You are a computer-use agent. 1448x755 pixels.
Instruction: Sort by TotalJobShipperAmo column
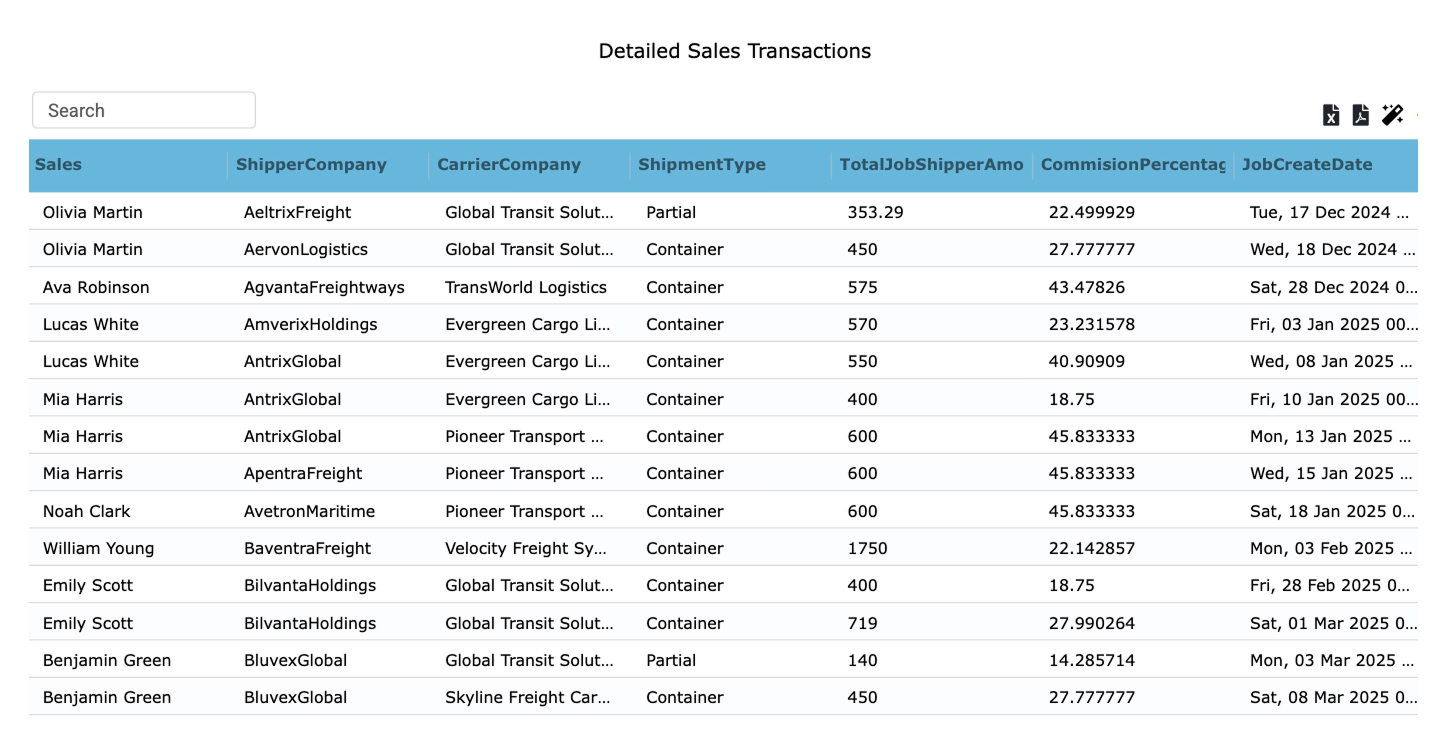tap(931, 164)
